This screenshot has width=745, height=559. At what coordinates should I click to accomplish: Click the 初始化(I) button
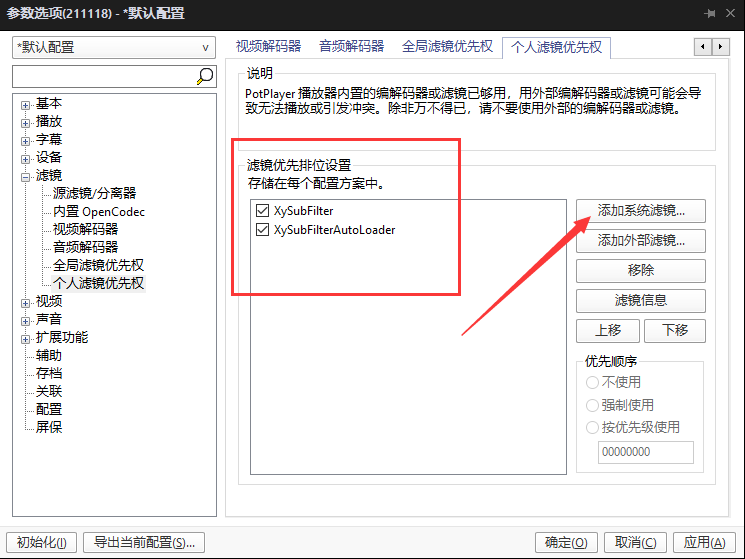[x=41, y=542]
